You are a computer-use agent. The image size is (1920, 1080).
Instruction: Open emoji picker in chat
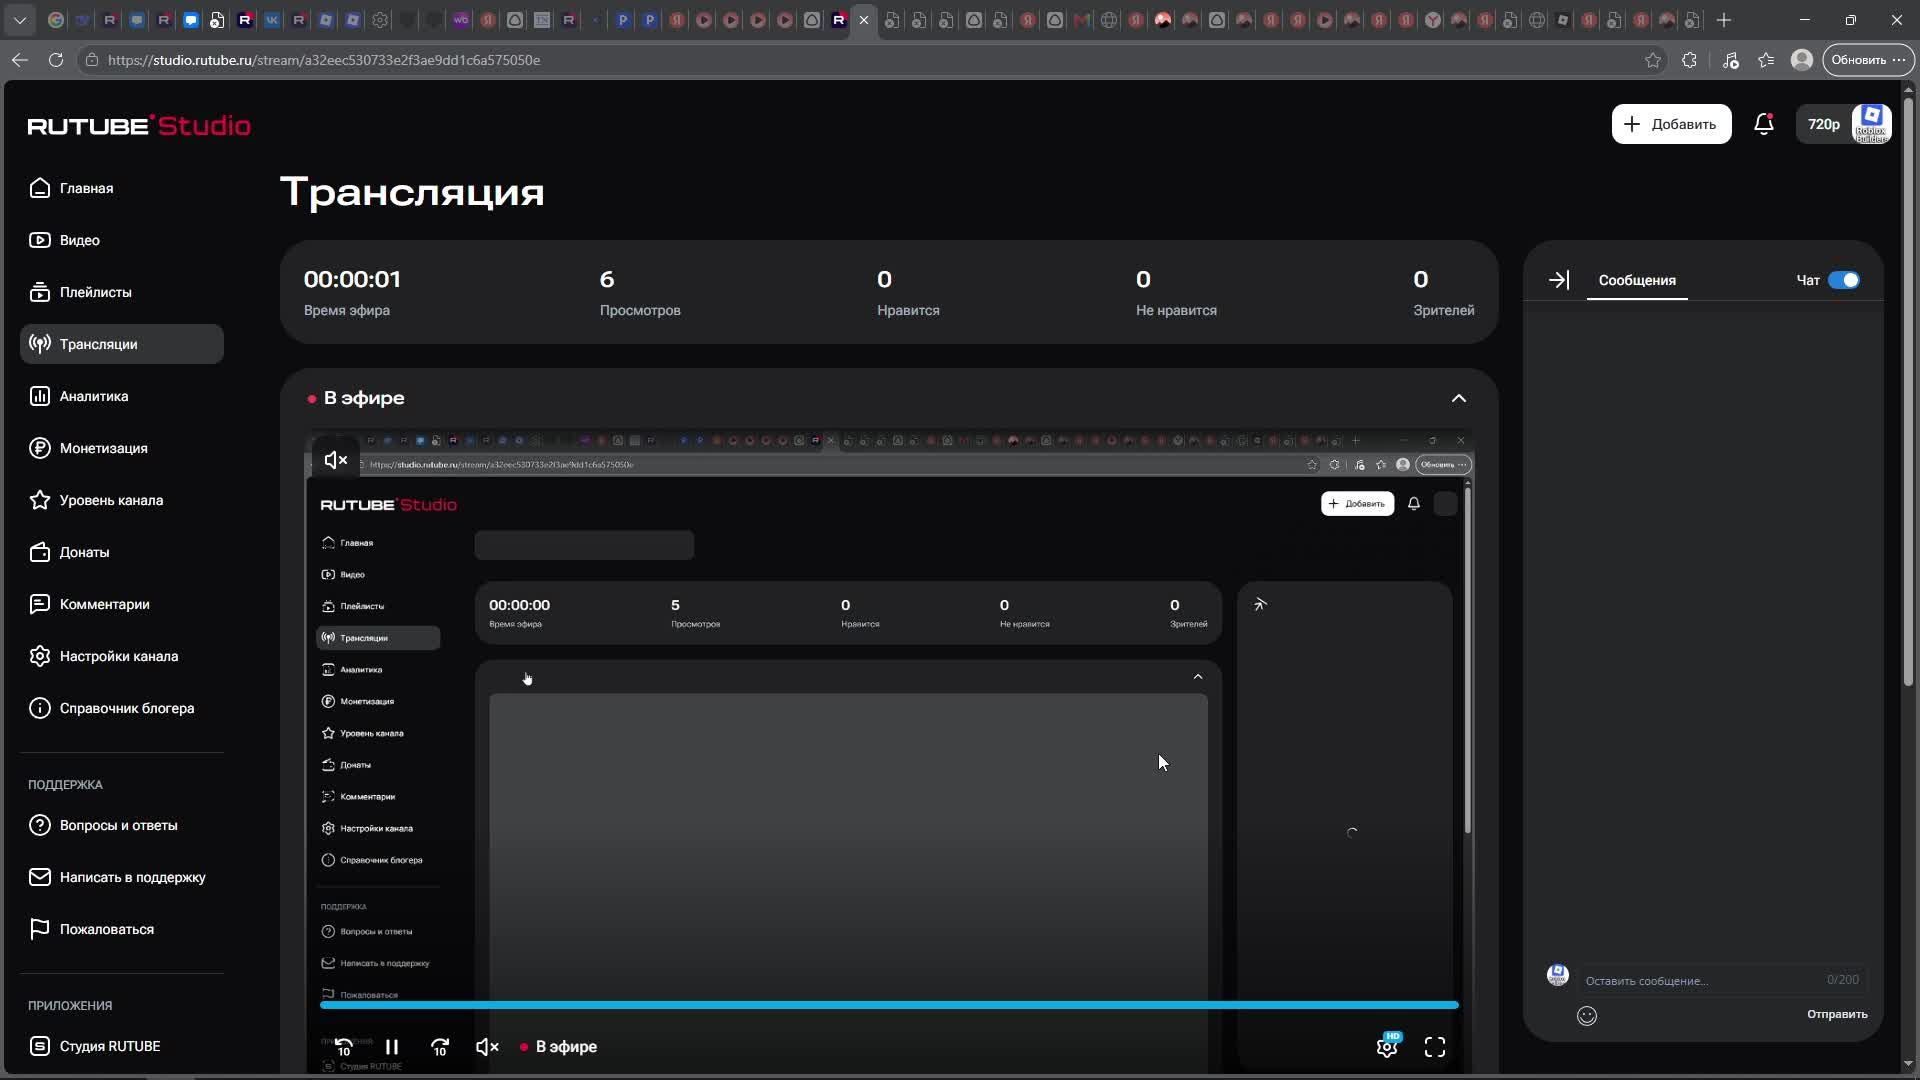(x=1587, y=1016)
